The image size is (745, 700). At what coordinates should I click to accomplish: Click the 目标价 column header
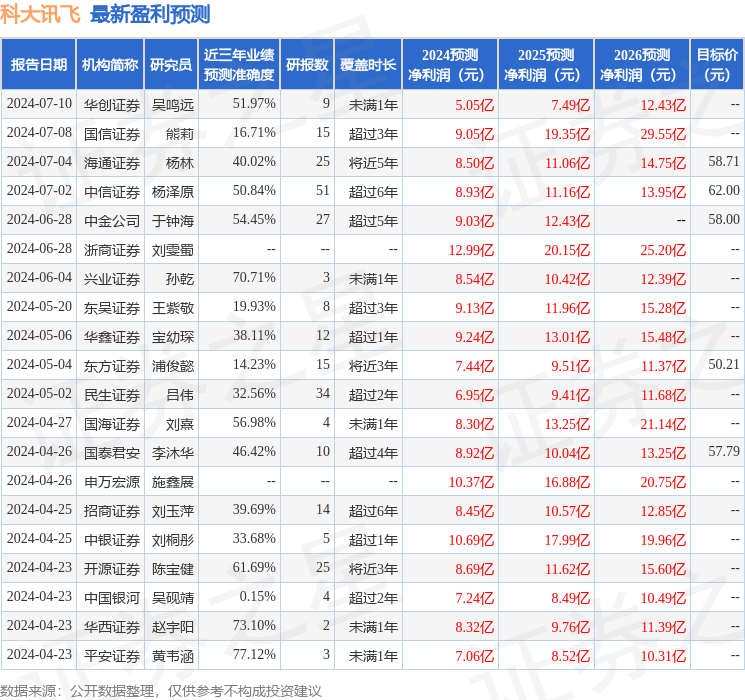(717, 65)
